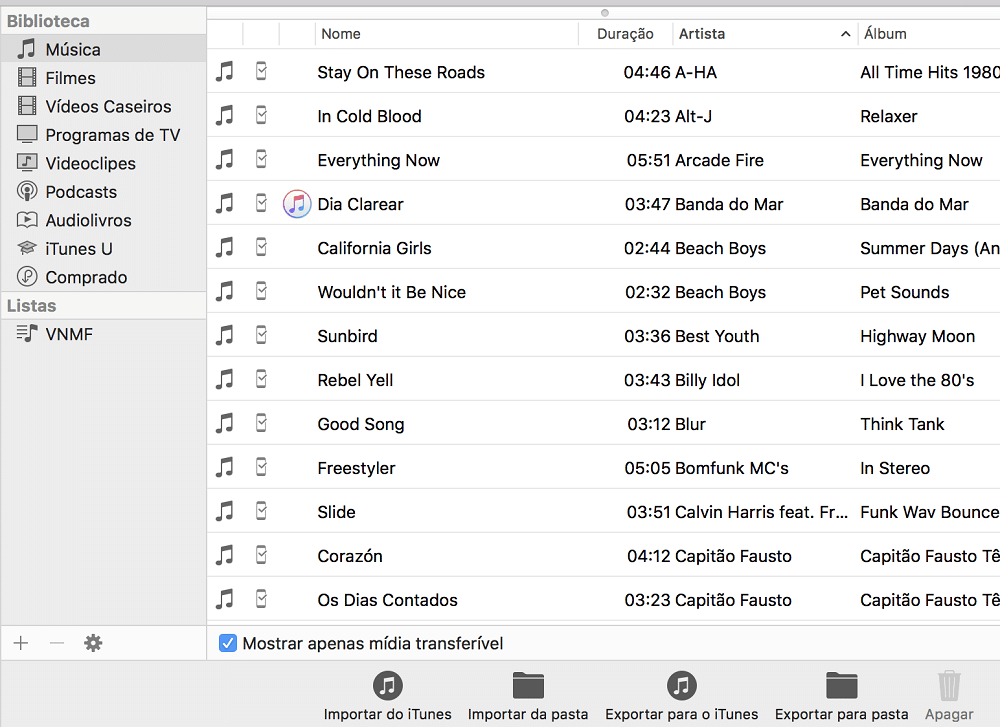Click the device checkmark icon for Wouldn't it Be Nice
The height and width of the screenshot is (727, 1000).
click(261, 291)
